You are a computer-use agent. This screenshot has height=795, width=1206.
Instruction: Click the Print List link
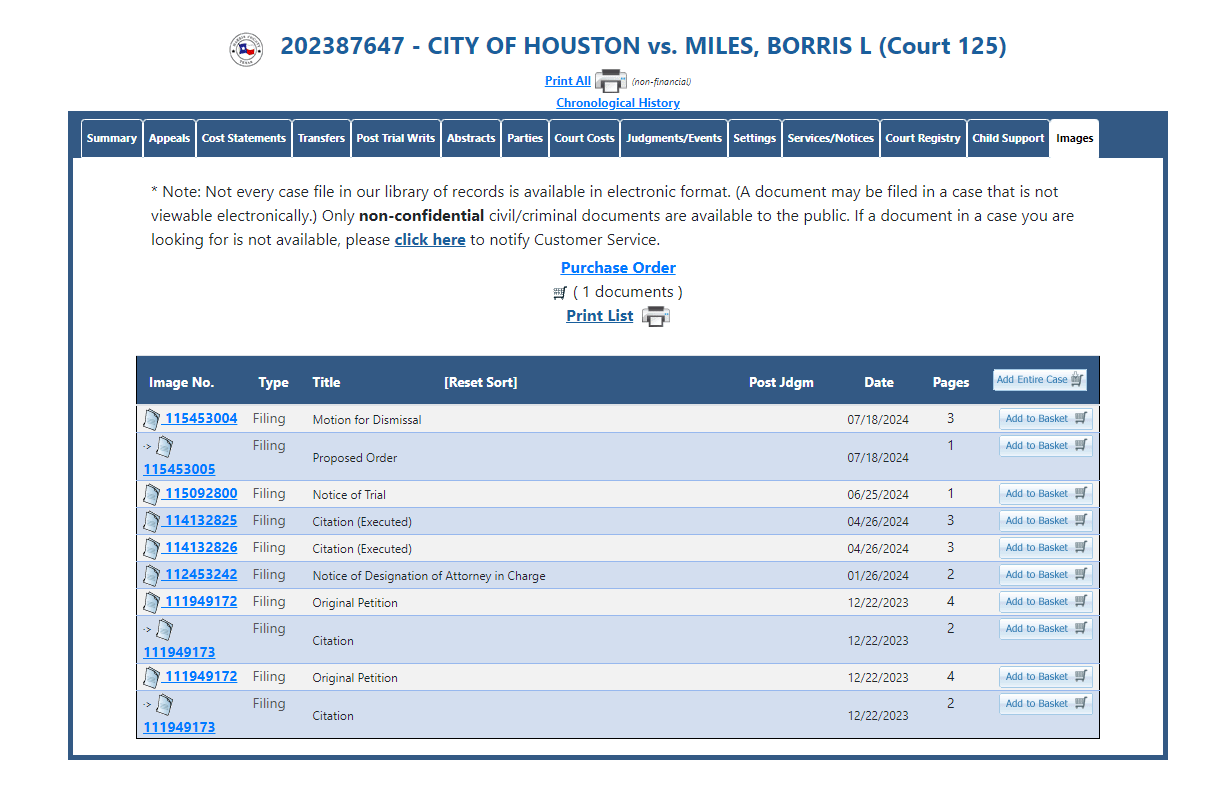(x=600, y=316)
